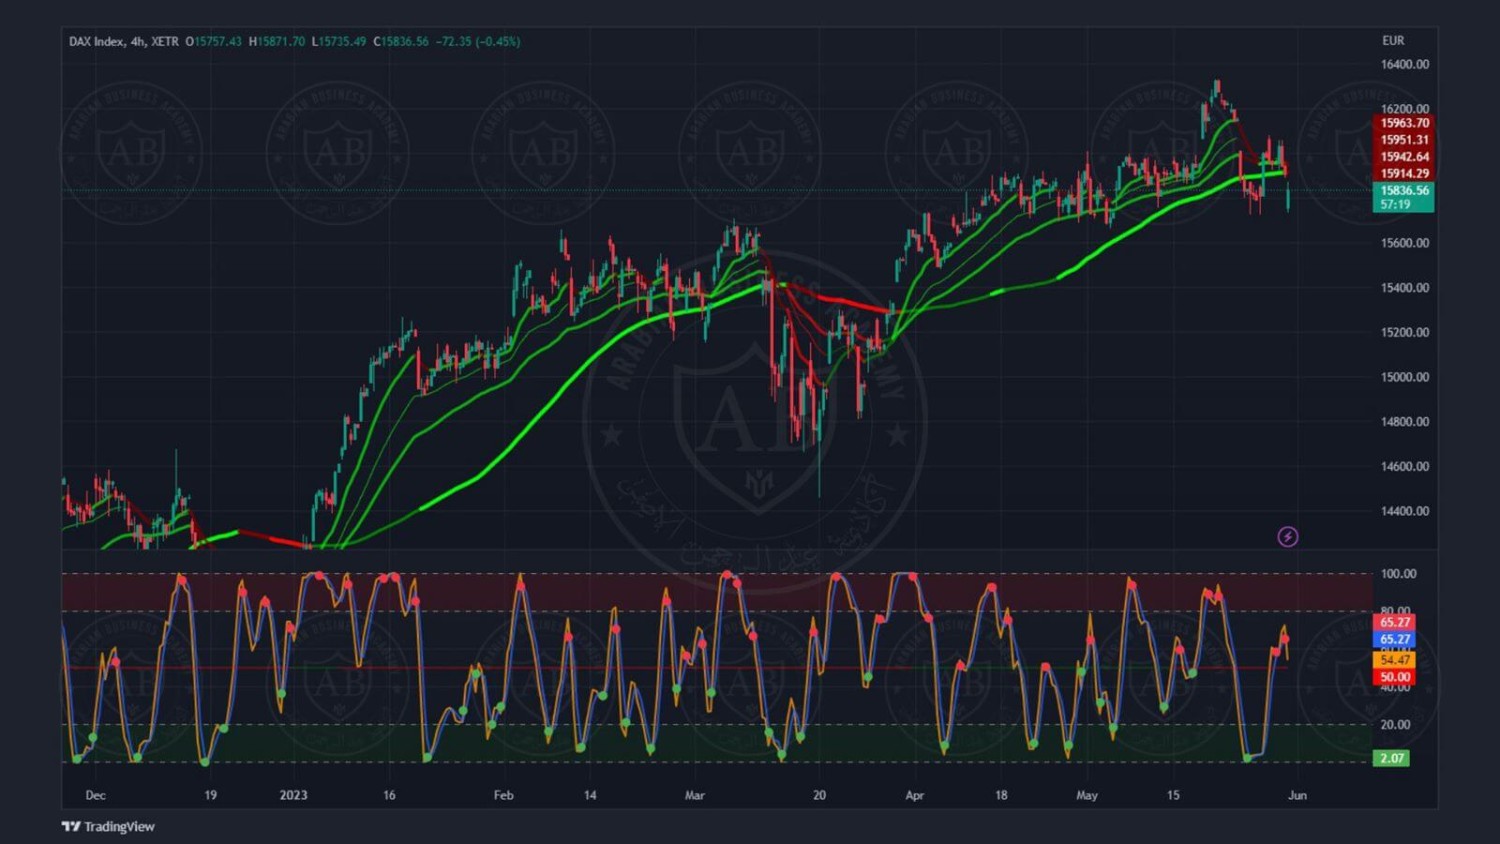The width and height of the screenshot is (1500, 844).
Task: Click the oscillator 100.00 scale label
Action: tap(1398, 574)
